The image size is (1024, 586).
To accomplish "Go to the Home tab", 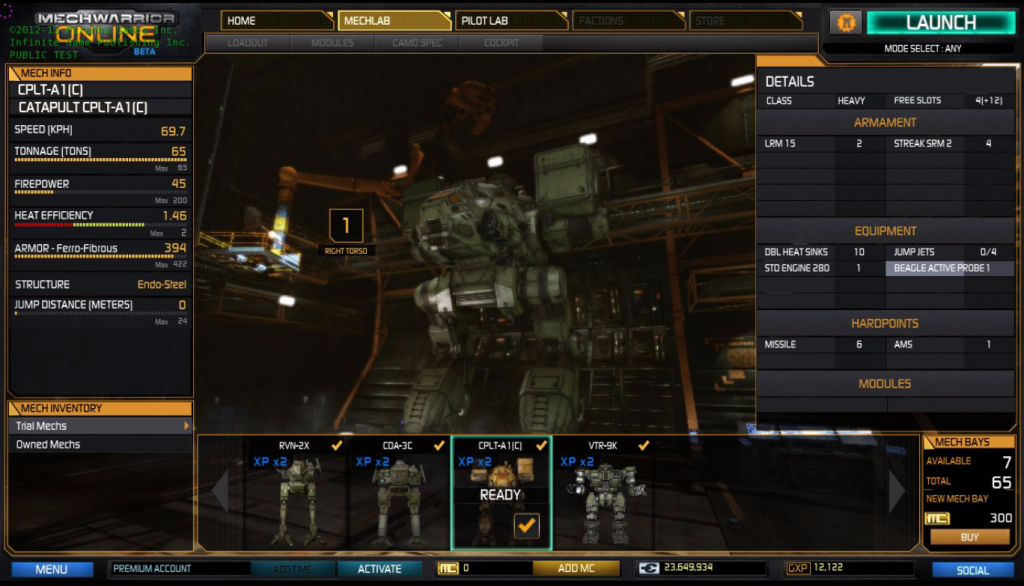I will point(277,21).
